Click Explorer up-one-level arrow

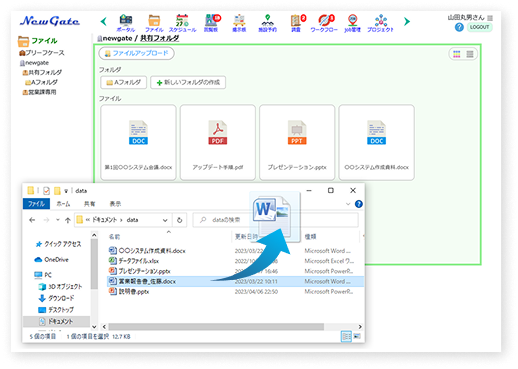point(68,220)
